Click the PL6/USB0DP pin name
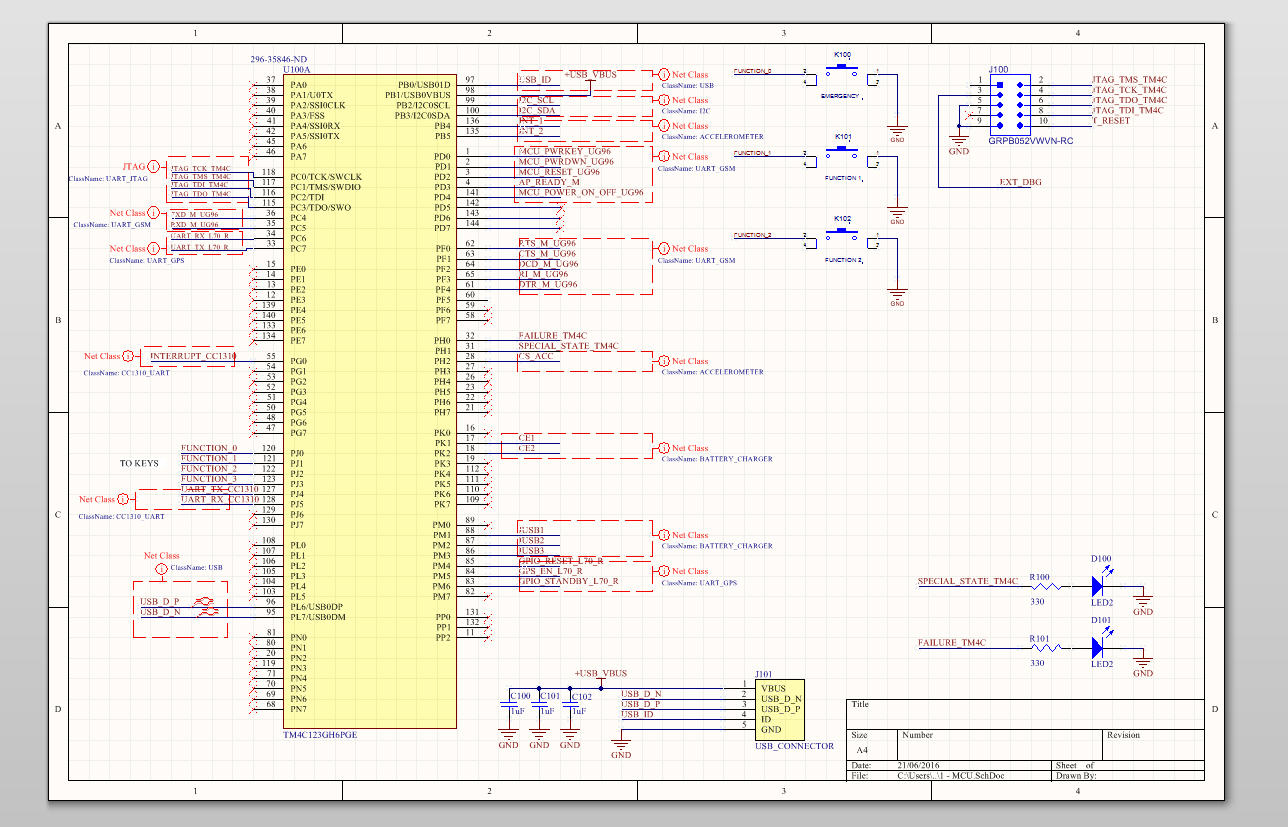 pos(317,607)
